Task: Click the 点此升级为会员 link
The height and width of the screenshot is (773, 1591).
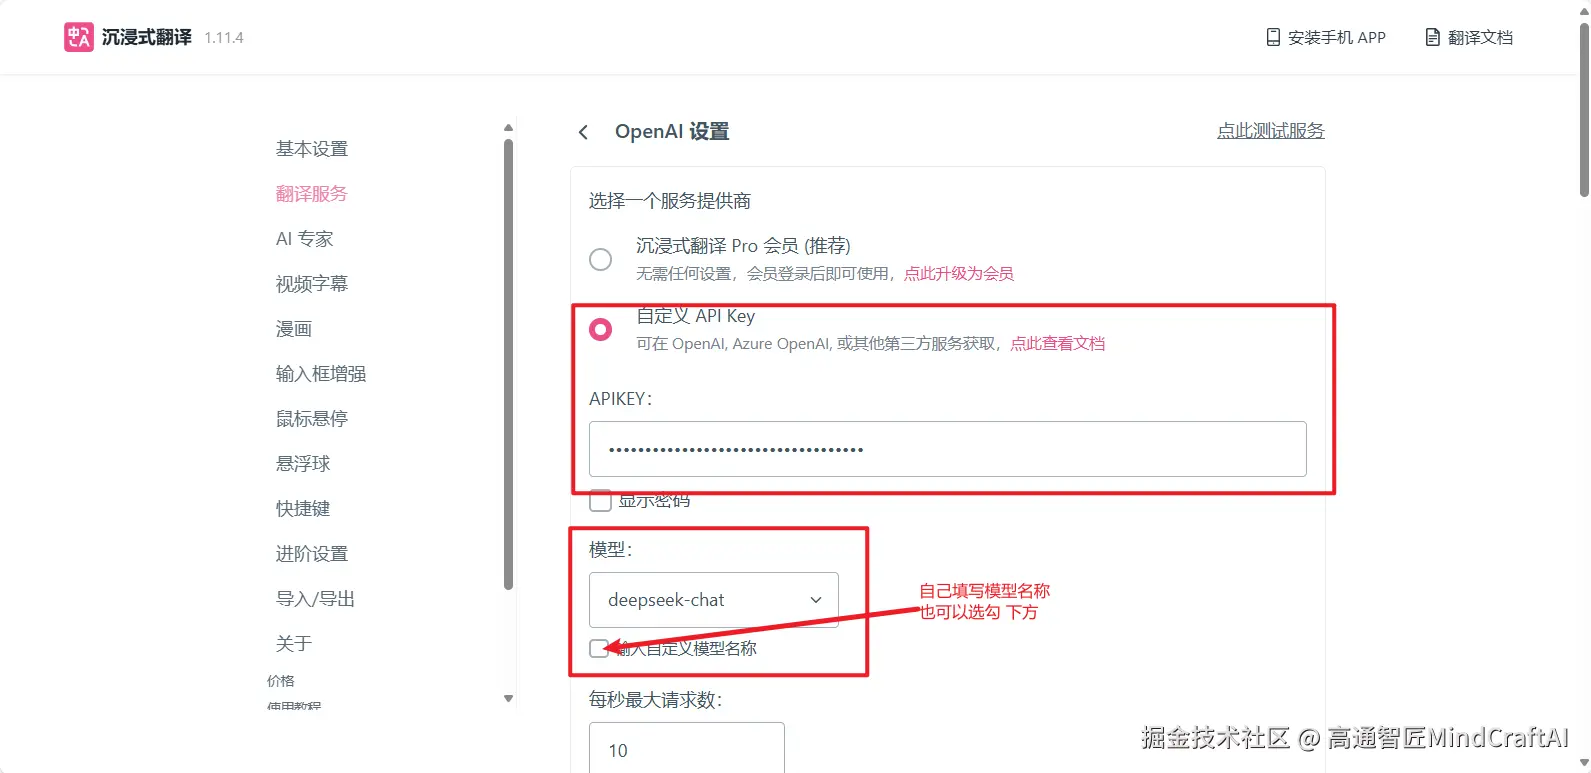Action: pyautogui.click(x=959, y=274)
